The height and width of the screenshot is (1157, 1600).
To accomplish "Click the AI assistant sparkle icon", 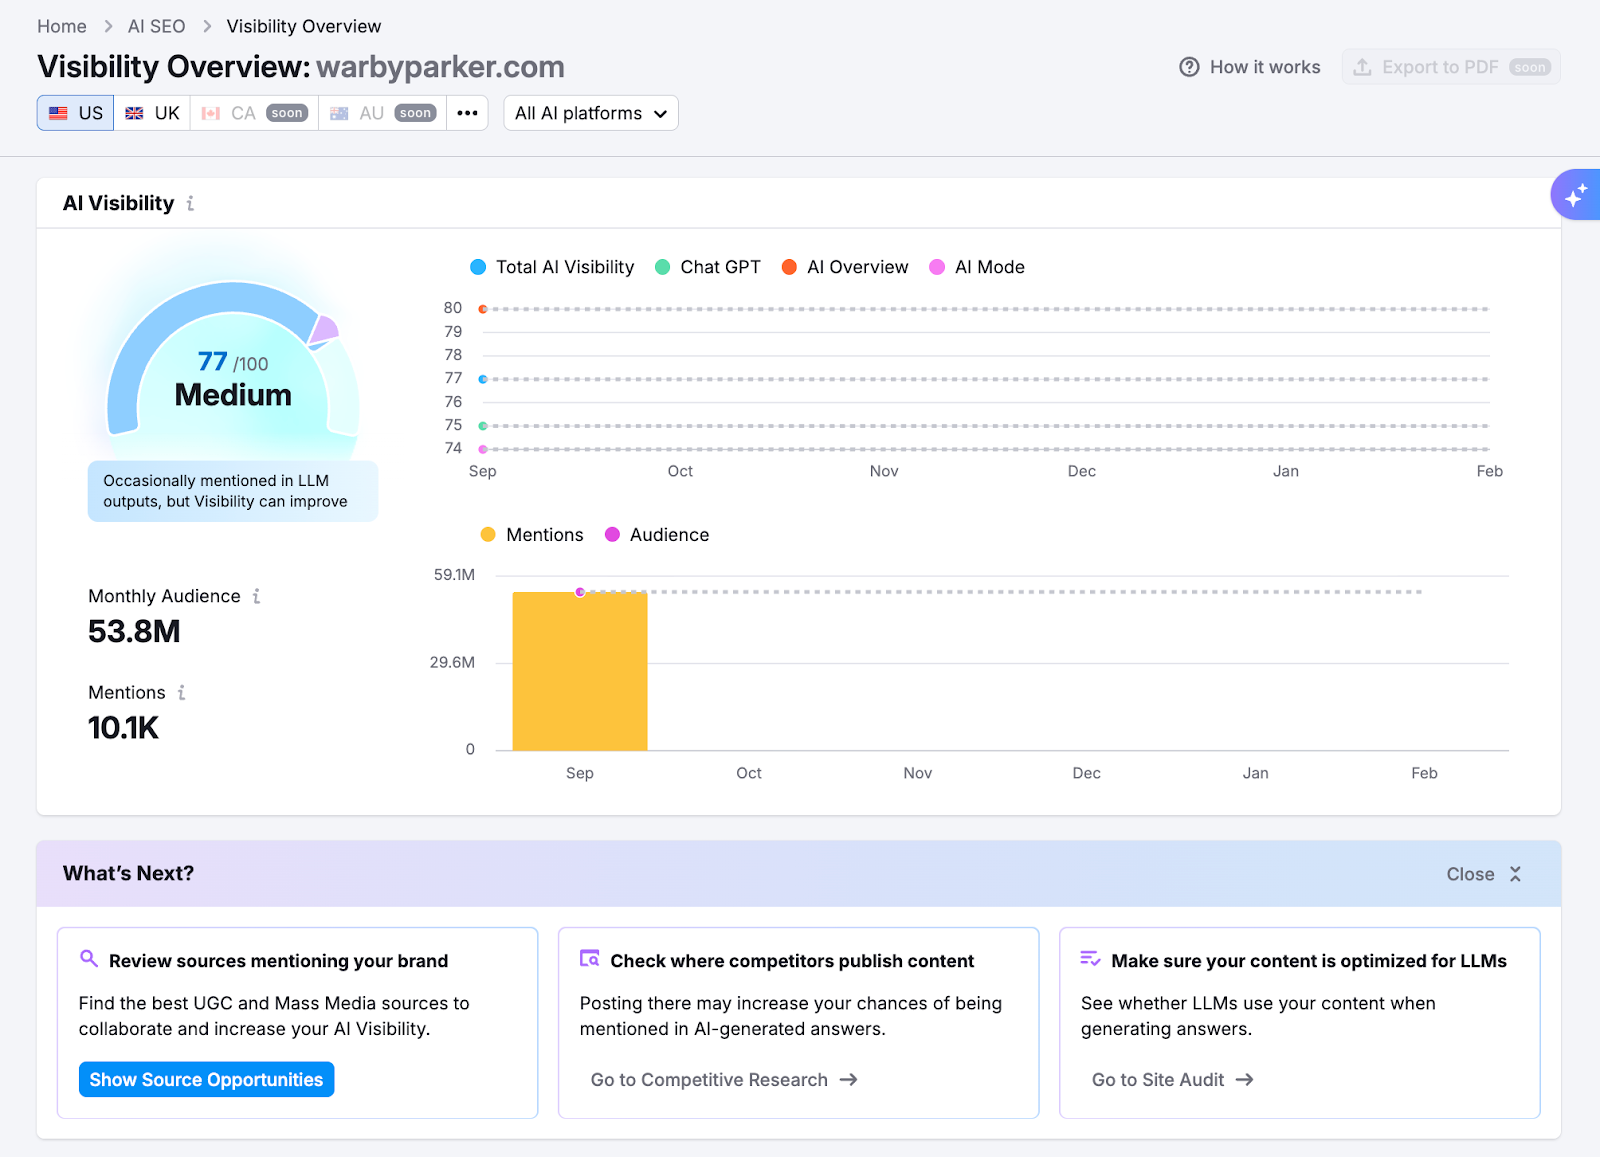I will tap(1576, 195).
